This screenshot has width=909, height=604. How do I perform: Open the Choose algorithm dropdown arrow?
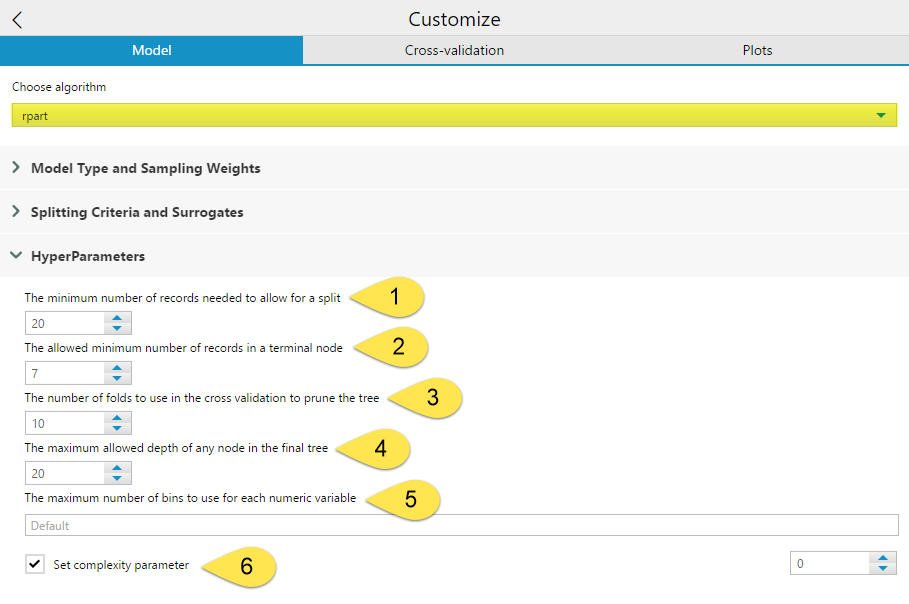[x=881, y=115]
